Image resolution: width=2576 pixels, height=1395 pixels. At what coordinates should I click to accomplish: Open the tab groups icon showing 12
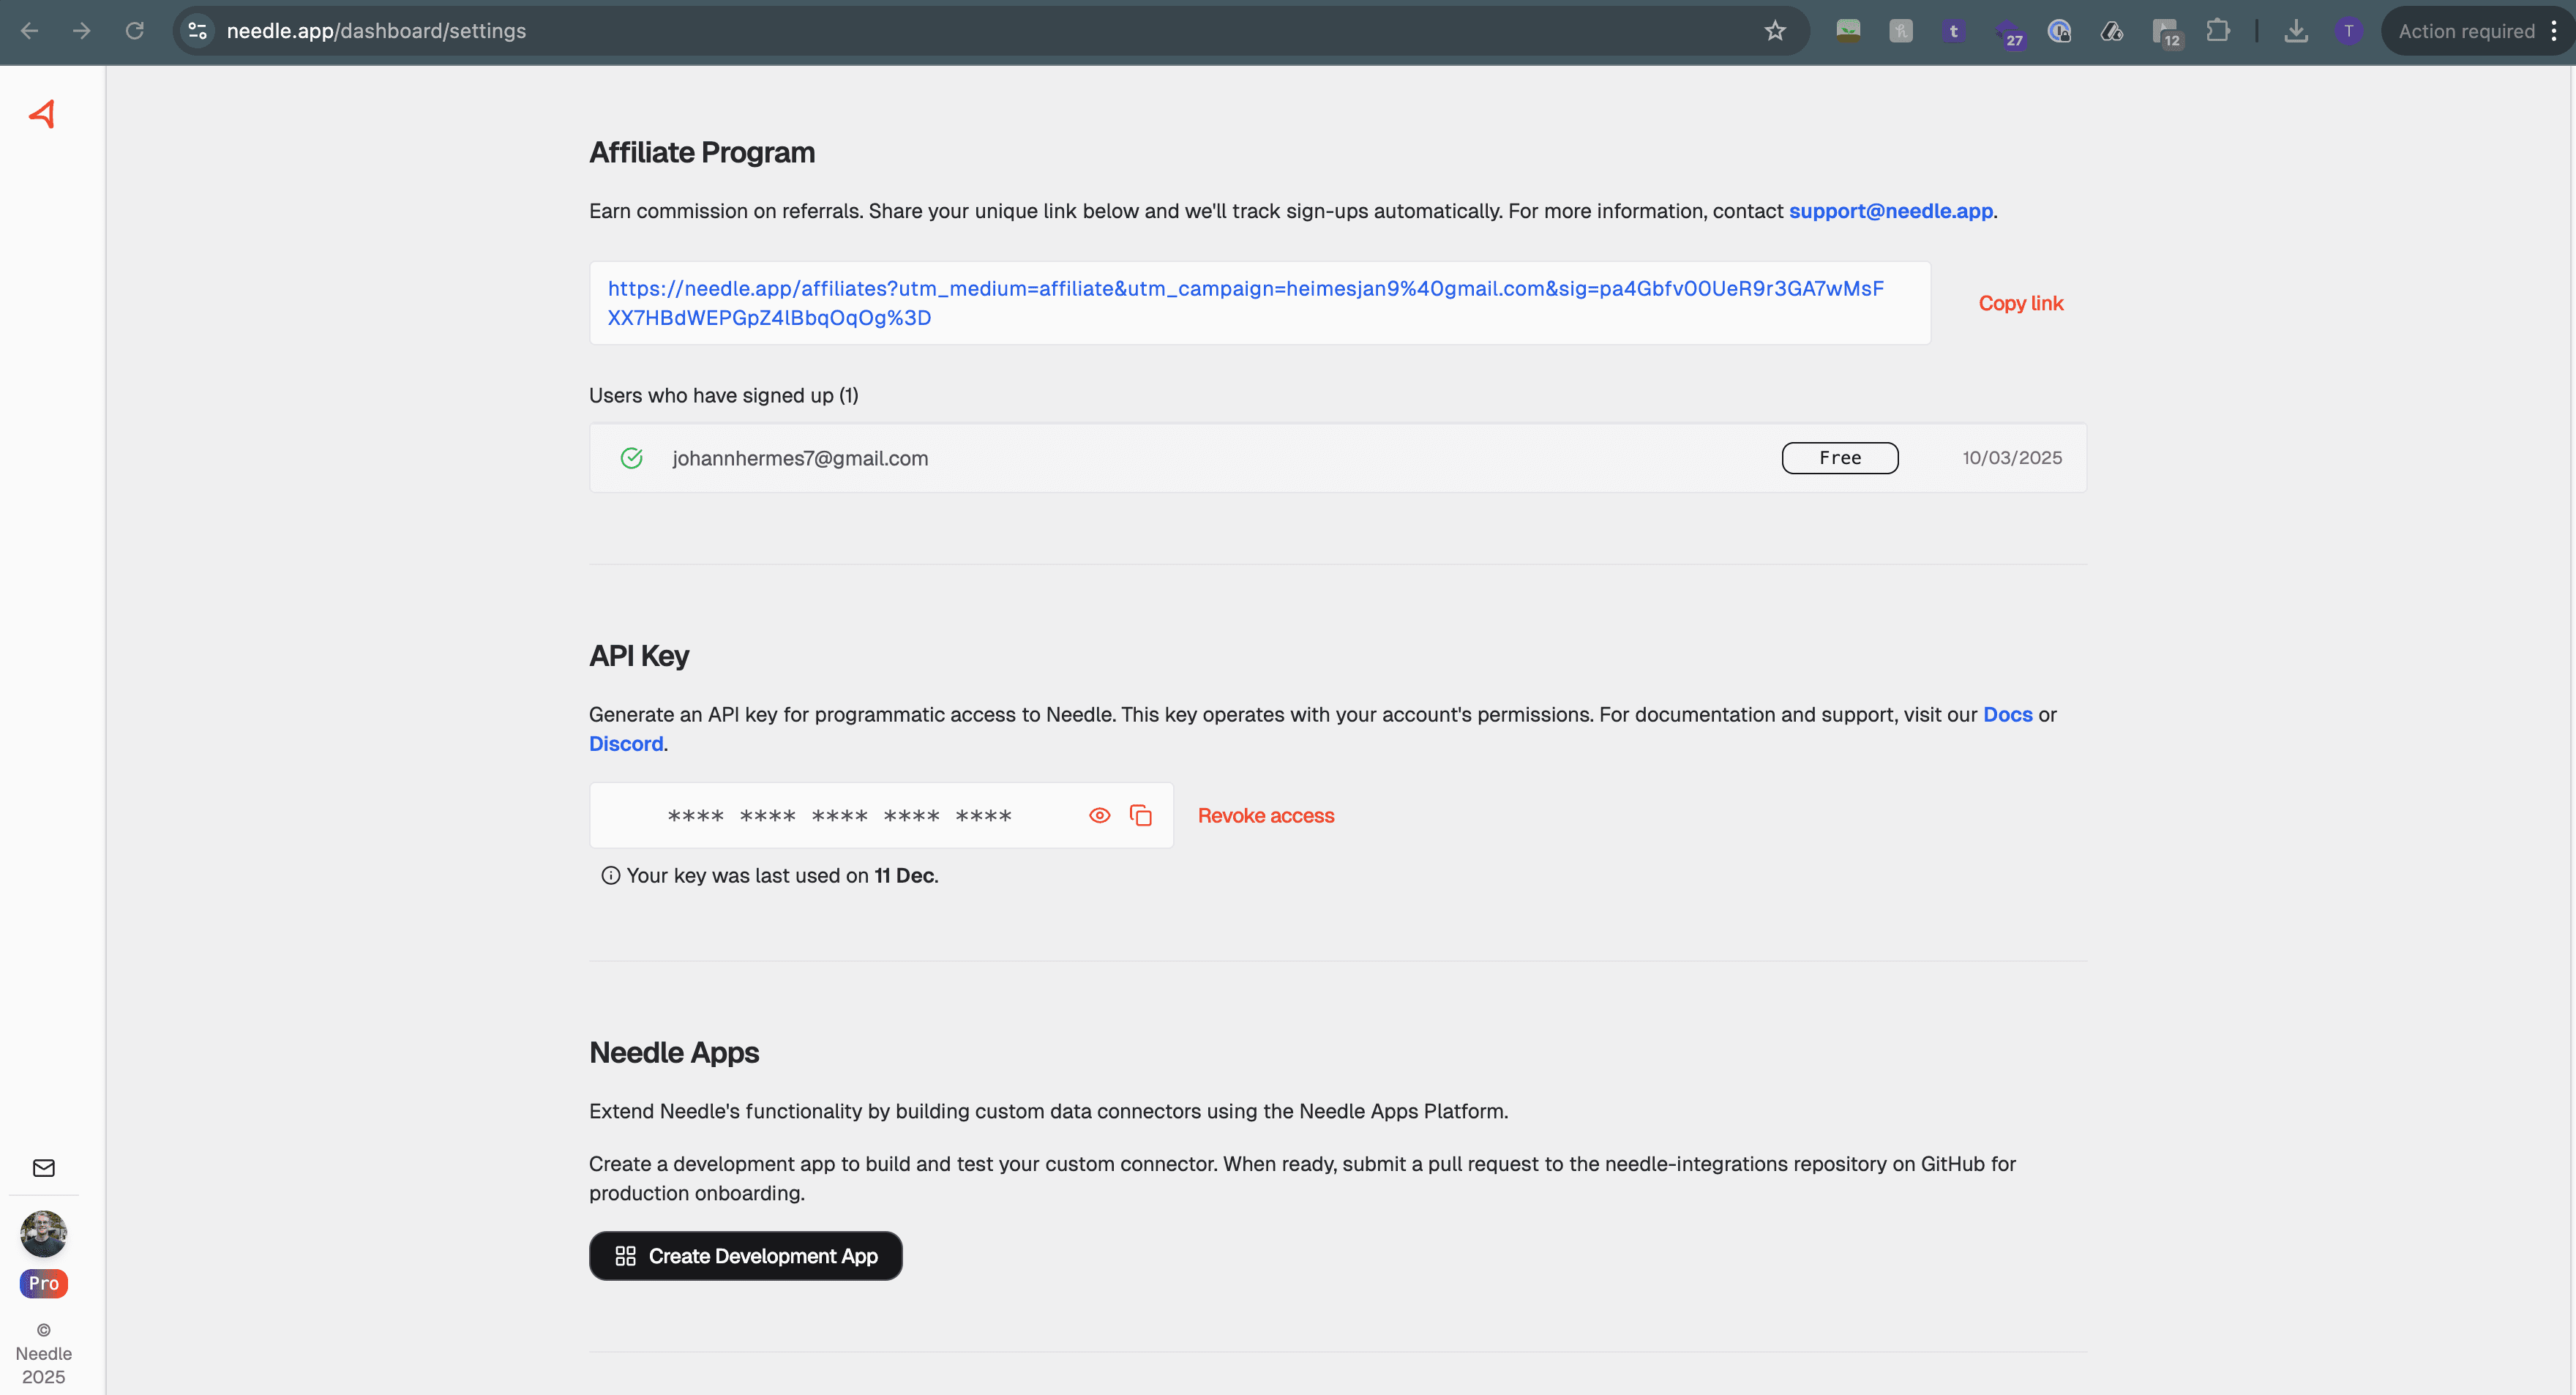coord(2166,31)
